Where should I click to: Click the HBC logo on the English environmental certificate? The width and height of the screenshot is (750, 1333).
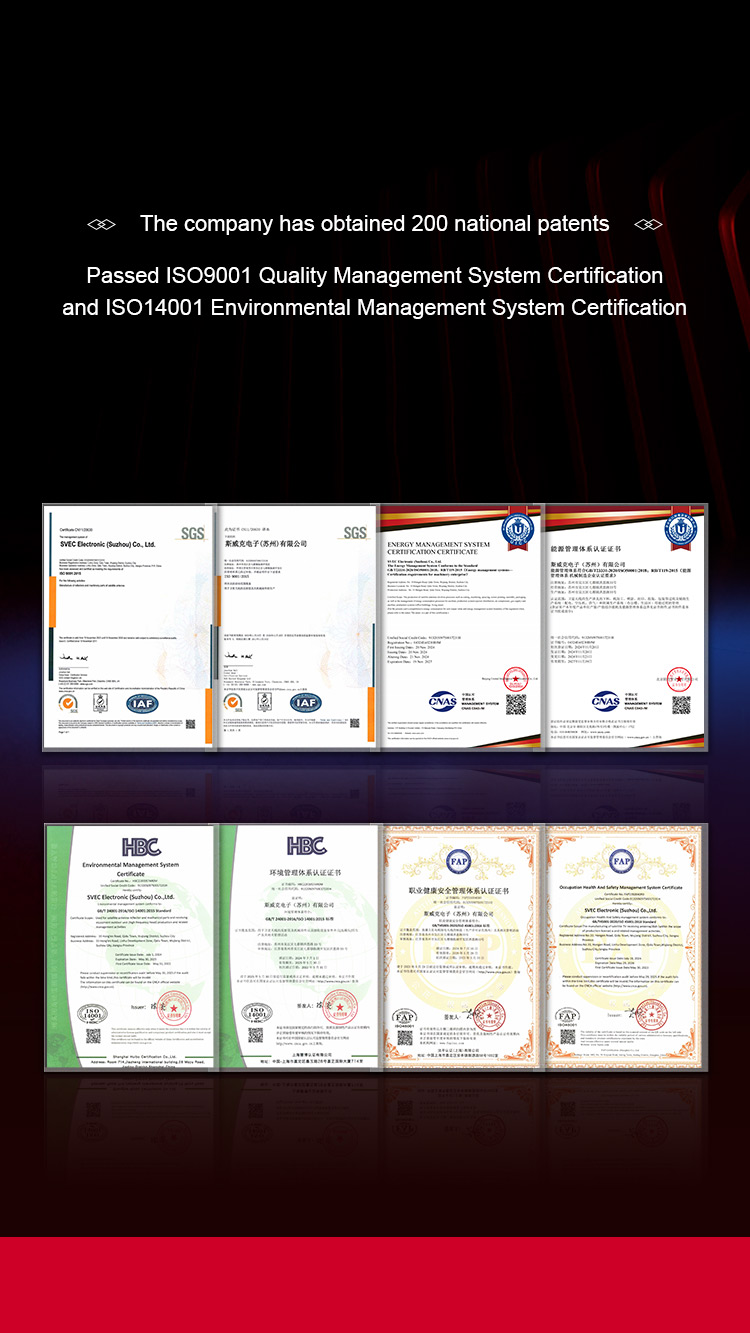click(x=141, y=847)
